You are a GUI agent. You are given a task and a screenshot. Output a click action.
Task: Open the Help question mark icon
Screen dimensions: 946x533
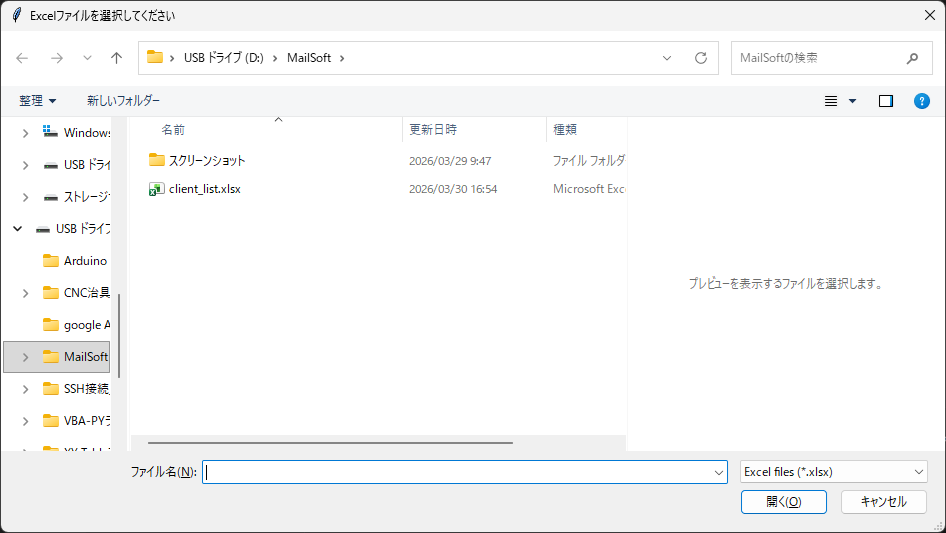point(922,101)
